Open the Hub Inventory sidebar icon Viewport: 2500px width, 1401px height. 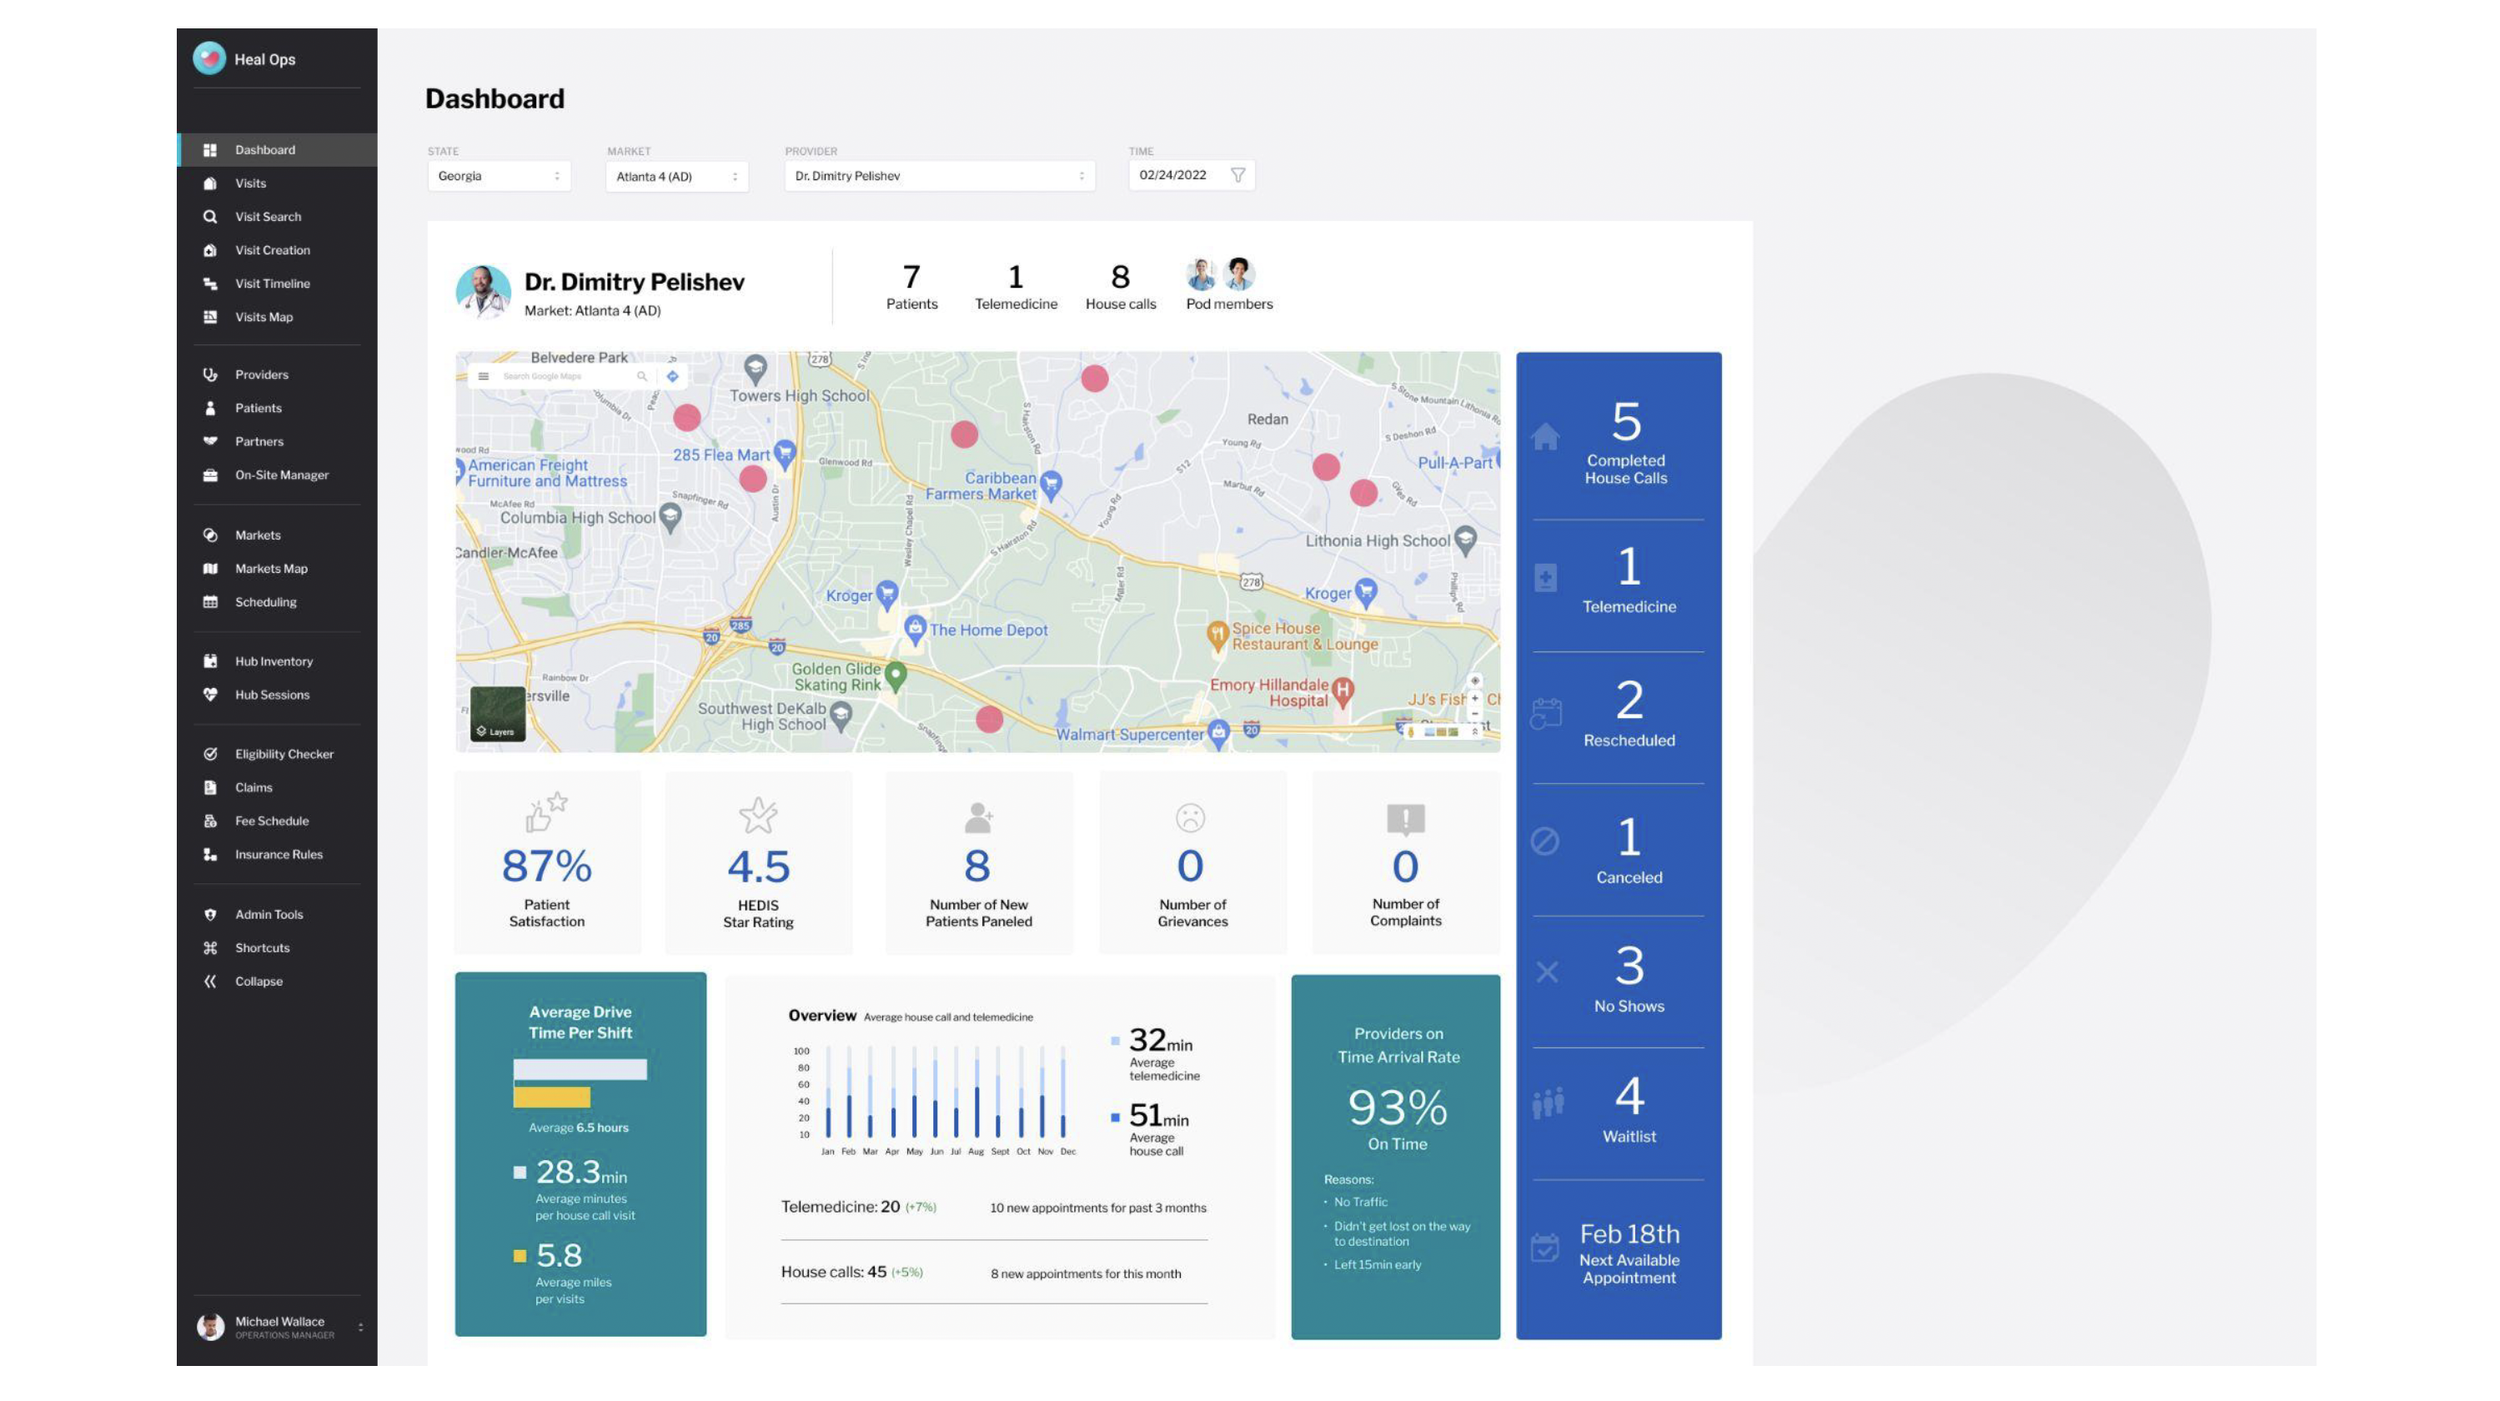pyautogui.click(x=210, y=661)
